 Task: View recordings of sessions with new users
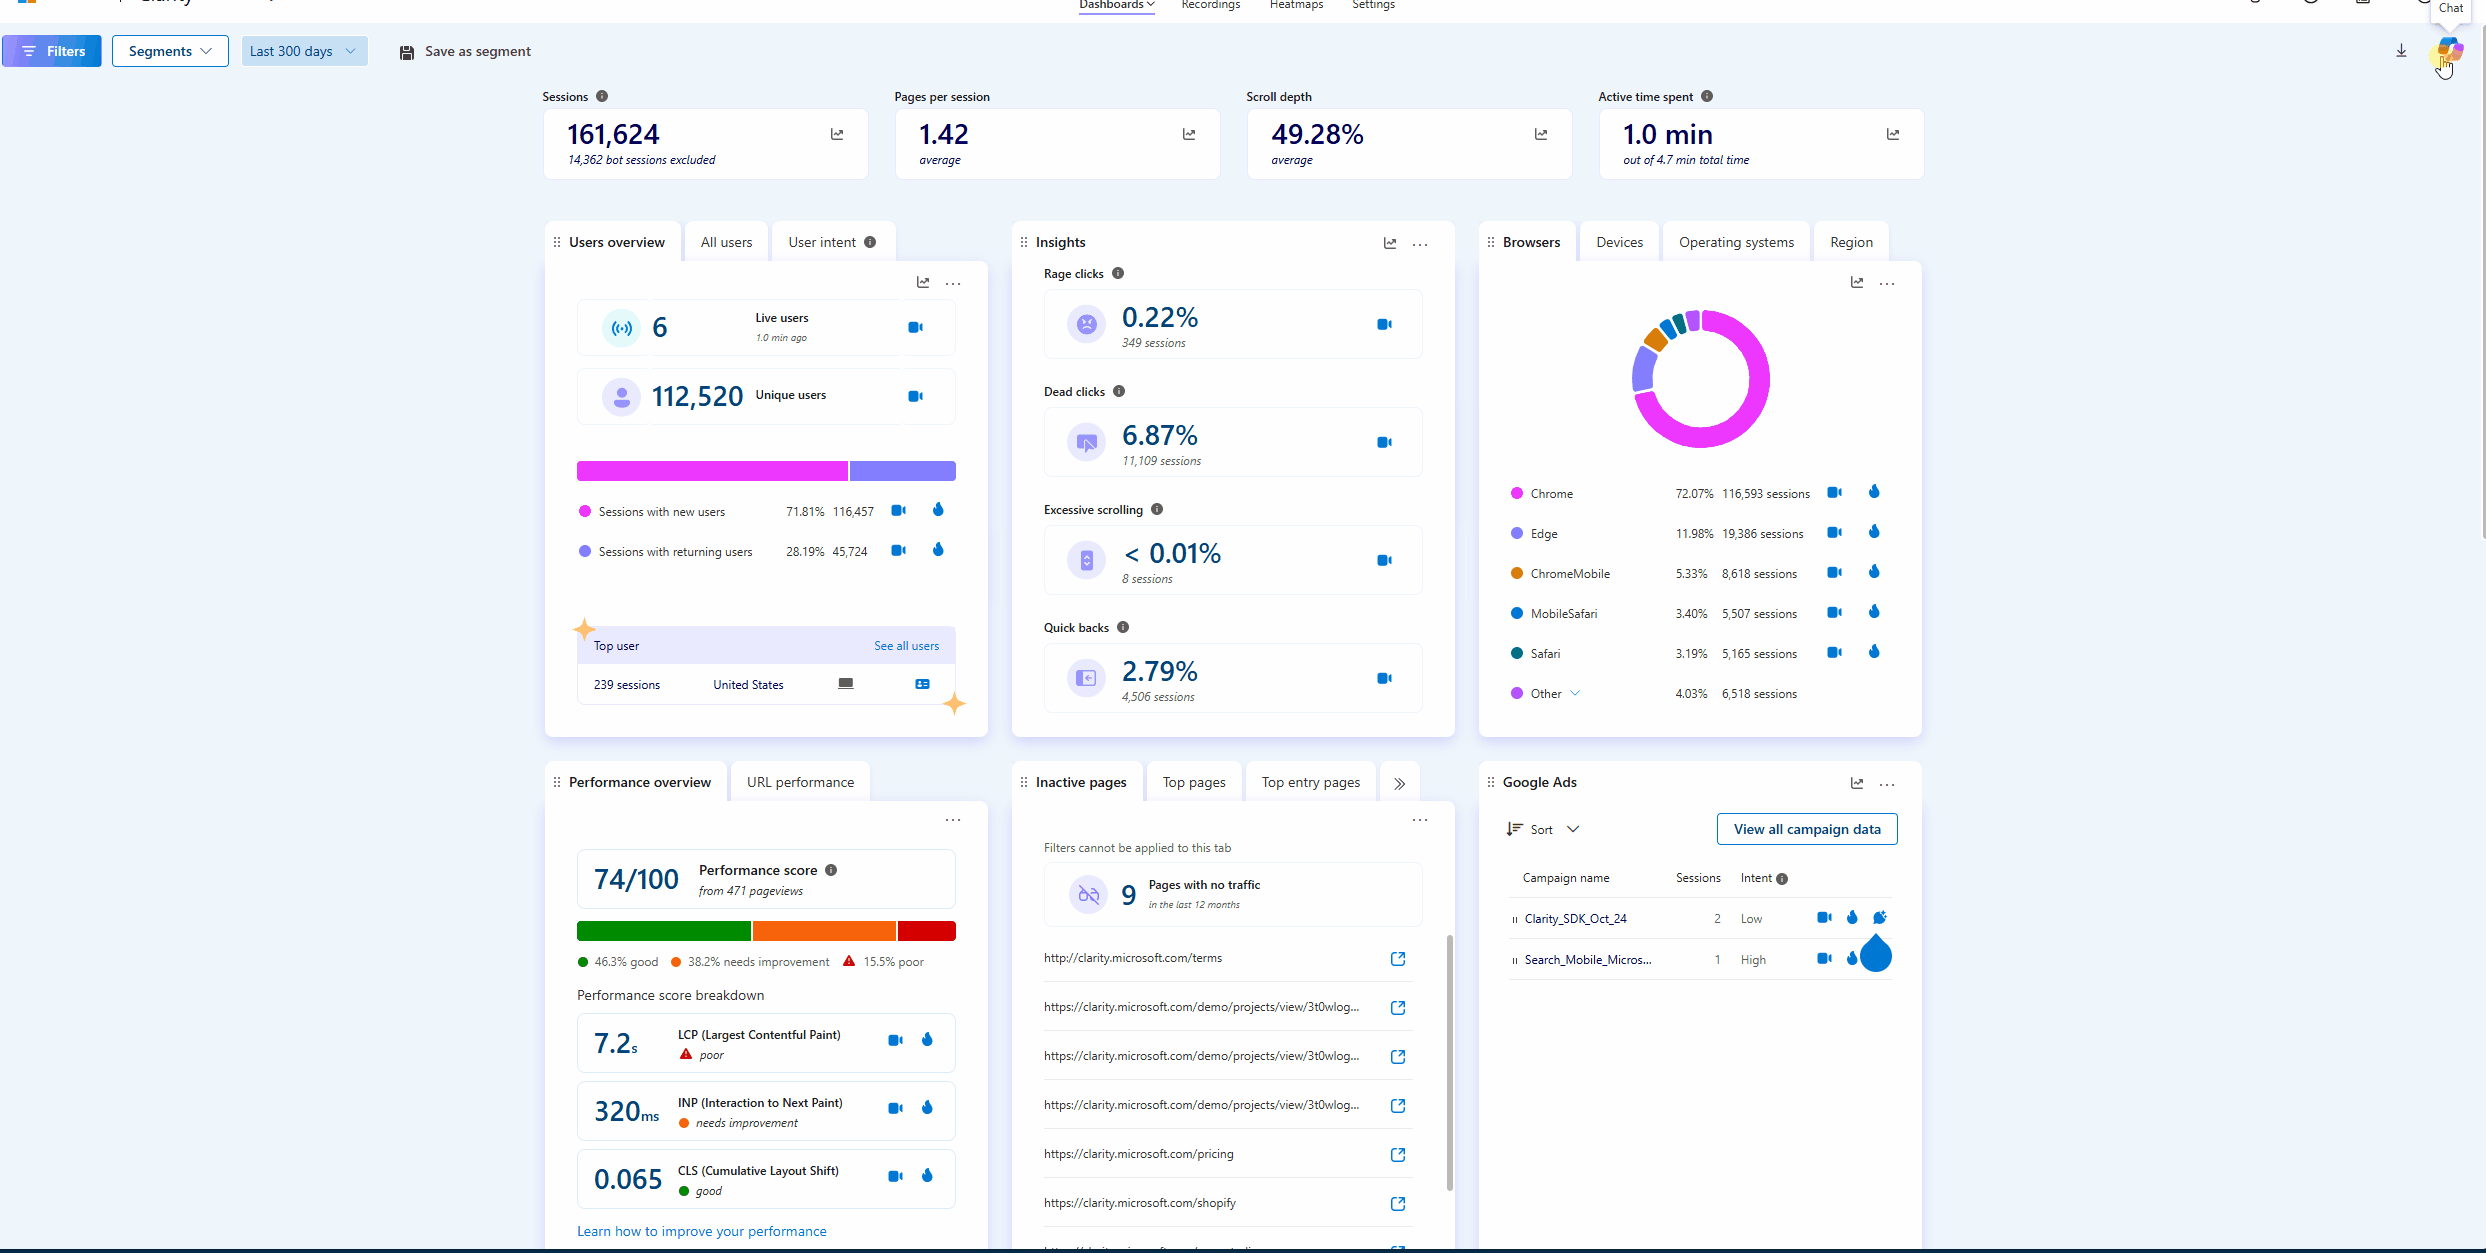[899, 511]
